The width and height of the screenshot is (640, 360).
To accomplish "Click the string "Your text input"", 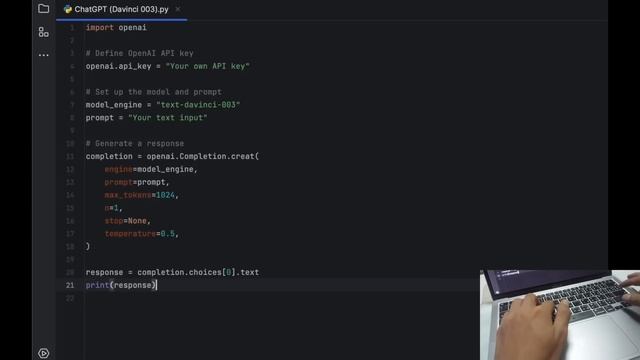I will [x=168, y=118].
